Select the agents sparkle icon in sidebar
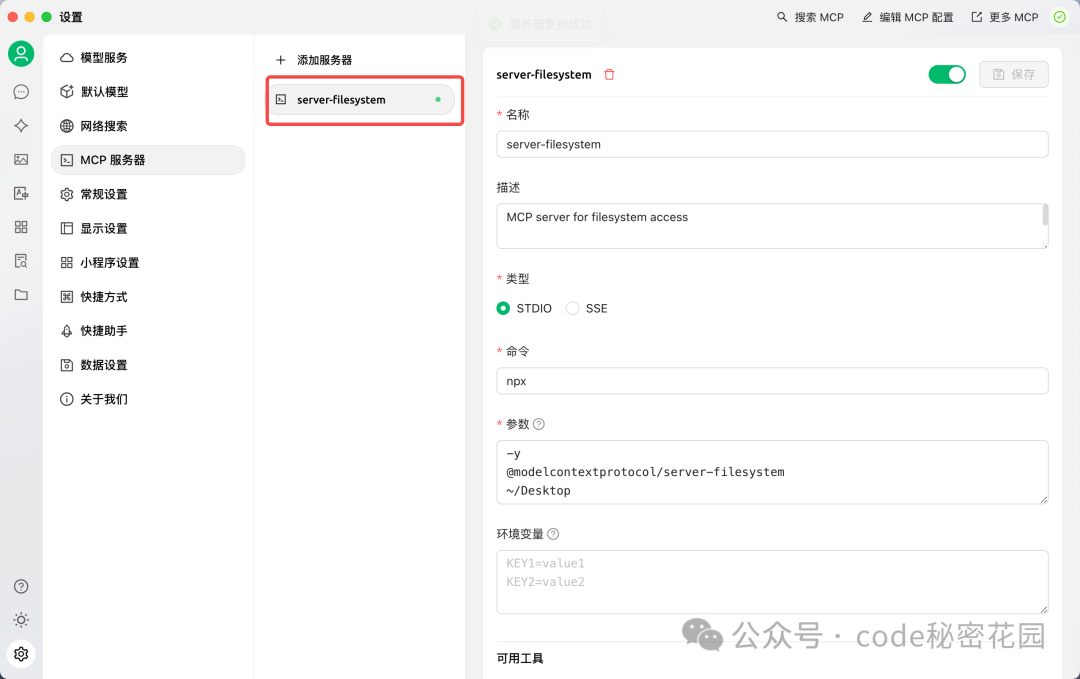The height and width of the screenshot is (679, 1080). point(21,126)
